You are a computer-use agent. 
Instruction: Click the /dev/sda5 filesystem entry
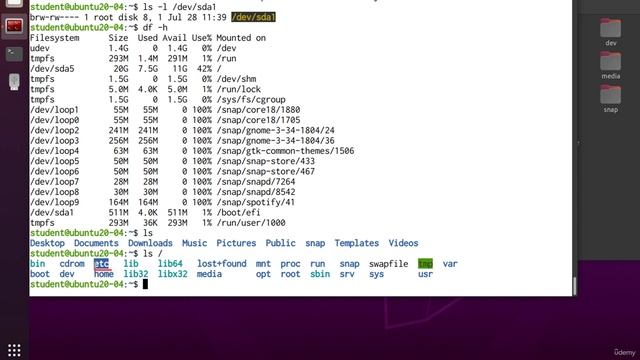52,69
